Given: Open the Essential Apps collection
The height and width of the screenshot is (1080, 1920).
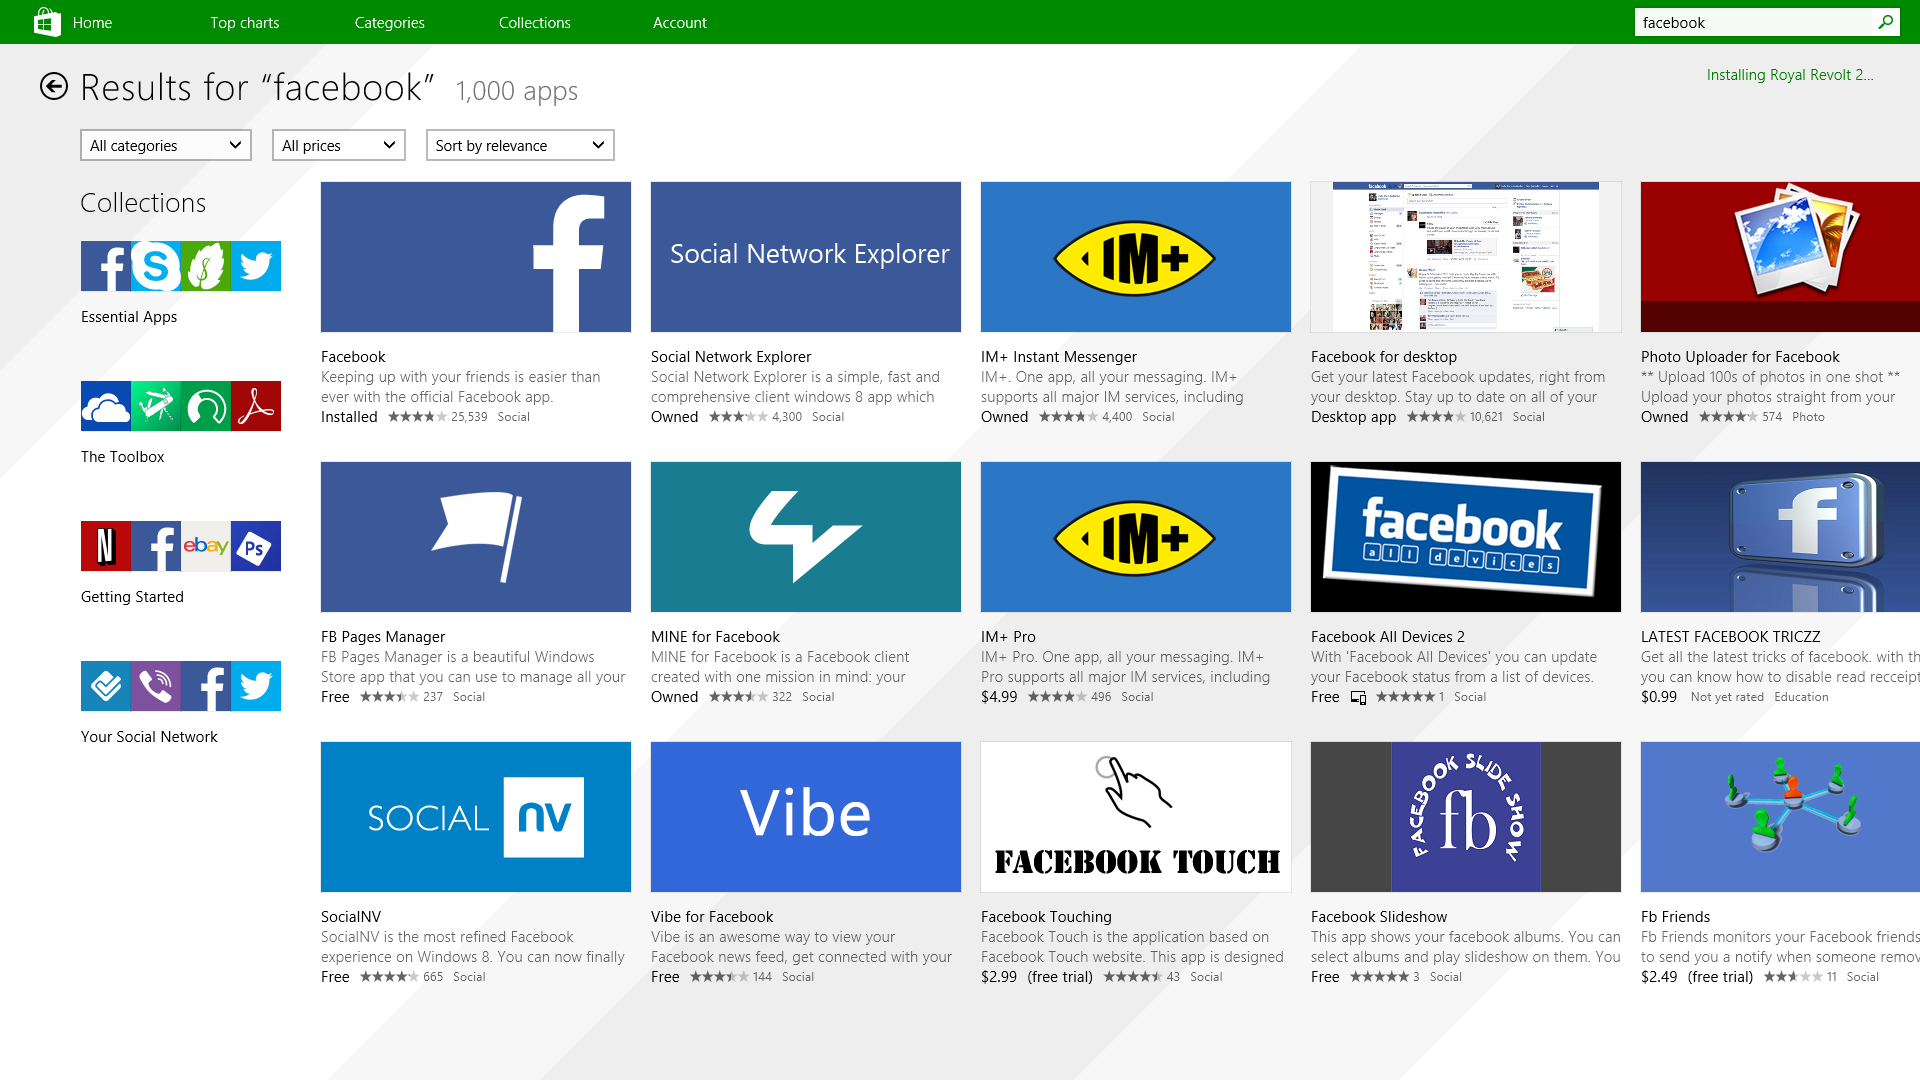Looking at the screenshot, I should [x=180, y=266].
